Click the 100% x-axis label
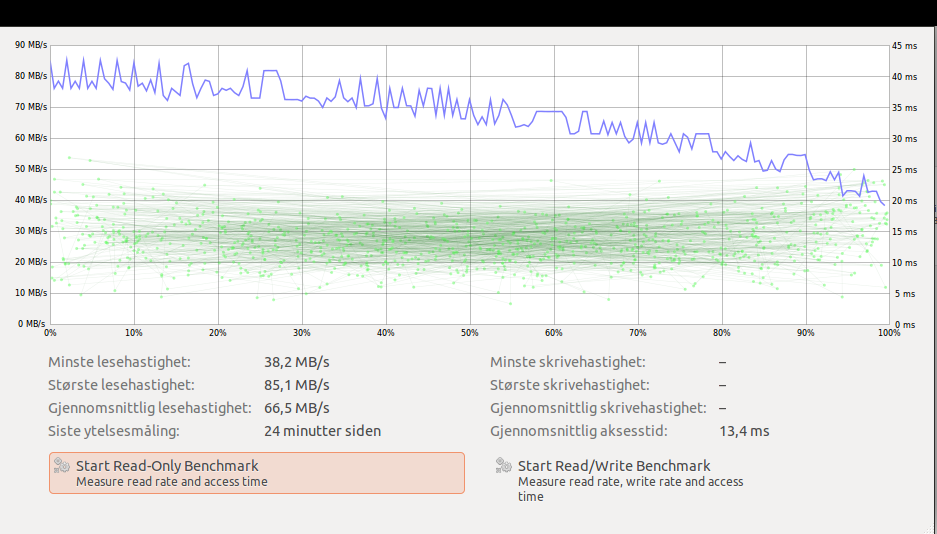Viewport: 937px width, 534px height. tap(889, 333)
